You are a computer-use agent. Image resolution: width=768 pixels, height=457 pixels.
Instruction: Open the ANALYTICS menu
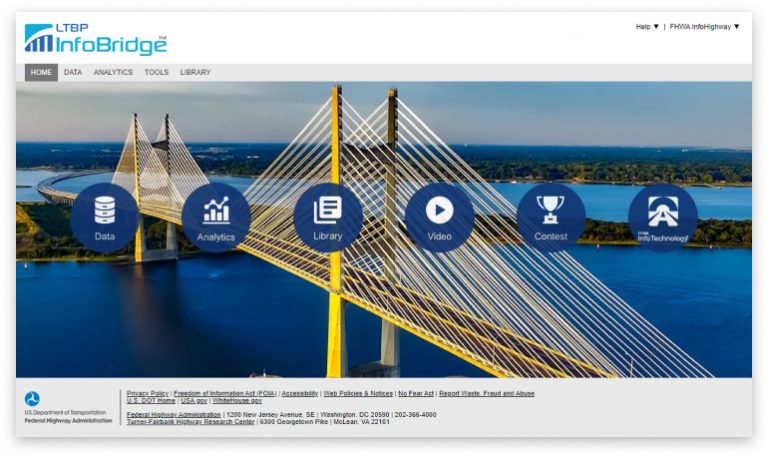click(113, 72)
